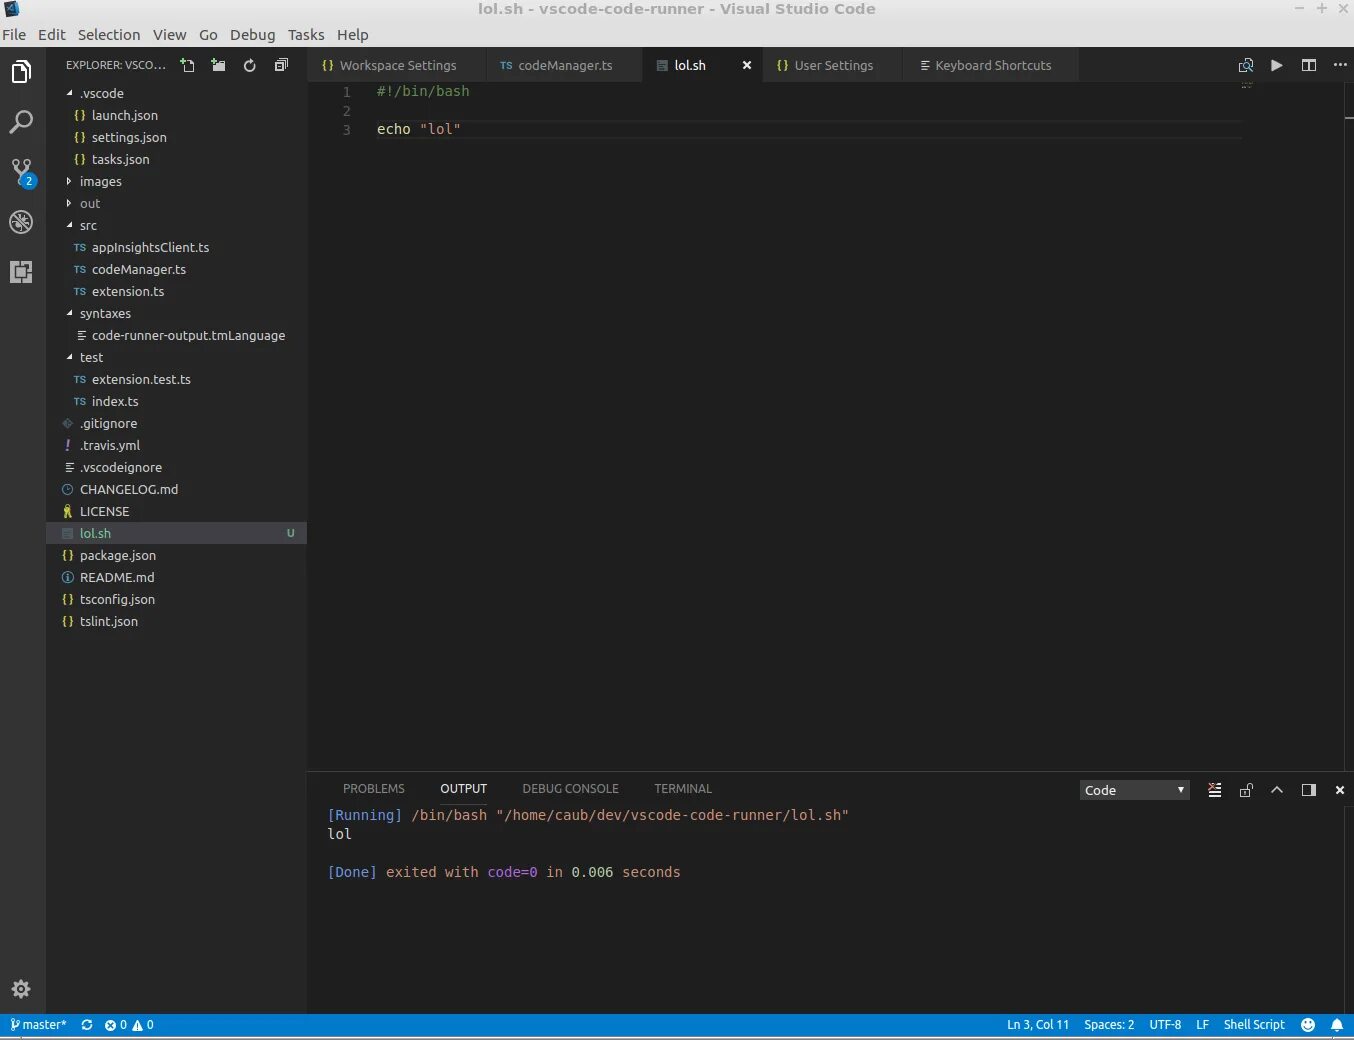Clear the output panel
1354x1040 pixels.
[1215, 790]
